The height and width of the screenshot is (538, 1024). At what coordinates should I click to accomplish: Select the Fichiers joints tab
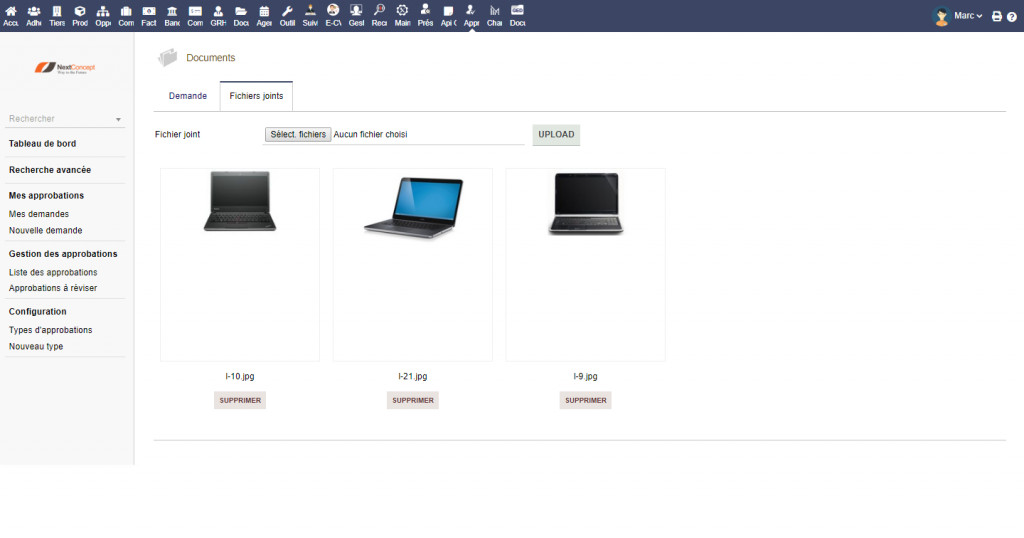pyautogui.click(x=256, y=96)
